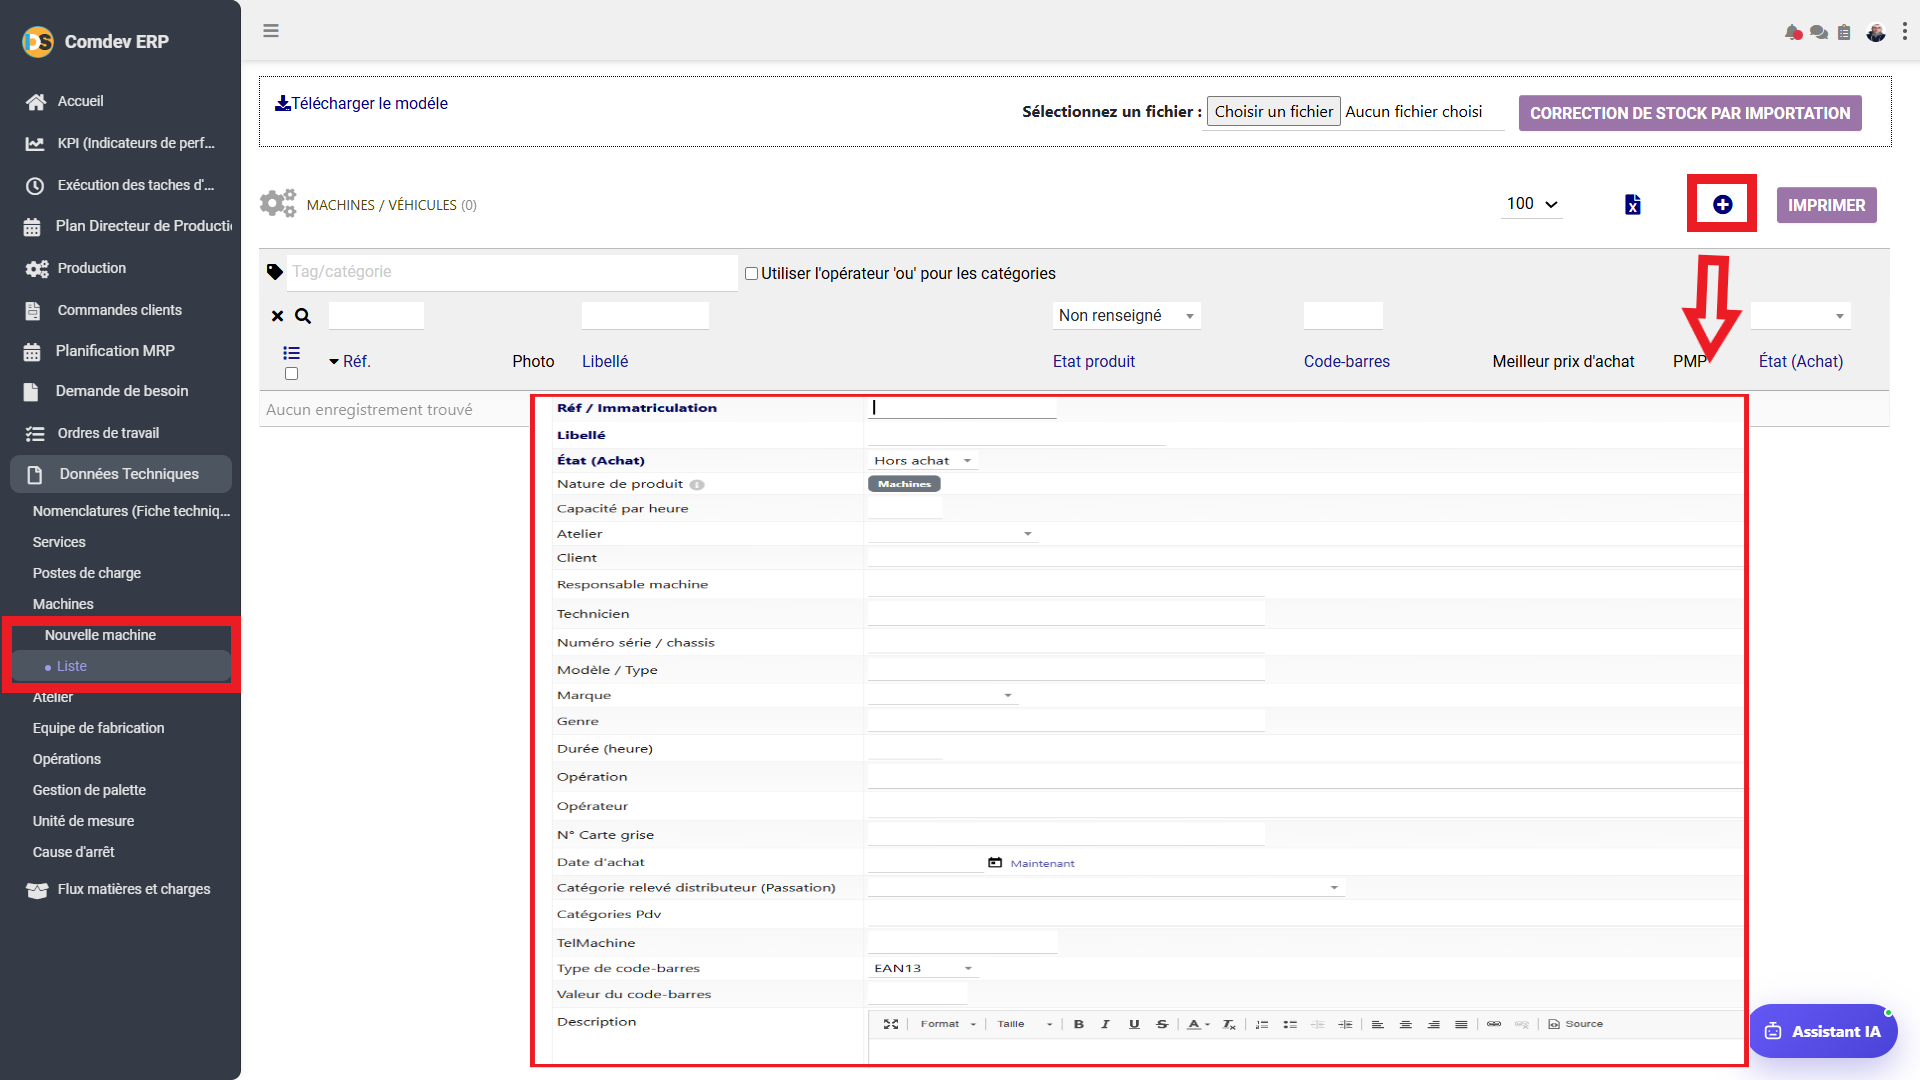The width and height of the screenshot is (1920, 1080).
Task: Click Télécharger le modèle link
Action: pyautogui.click(x=361, y=104)
